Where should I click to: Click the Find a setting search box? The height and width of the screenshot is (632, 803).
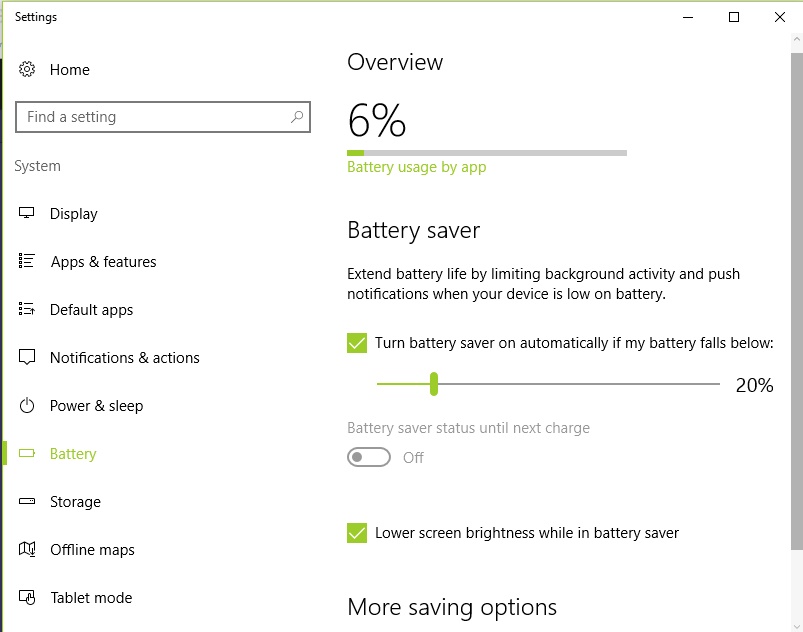[x=150, y=117]
